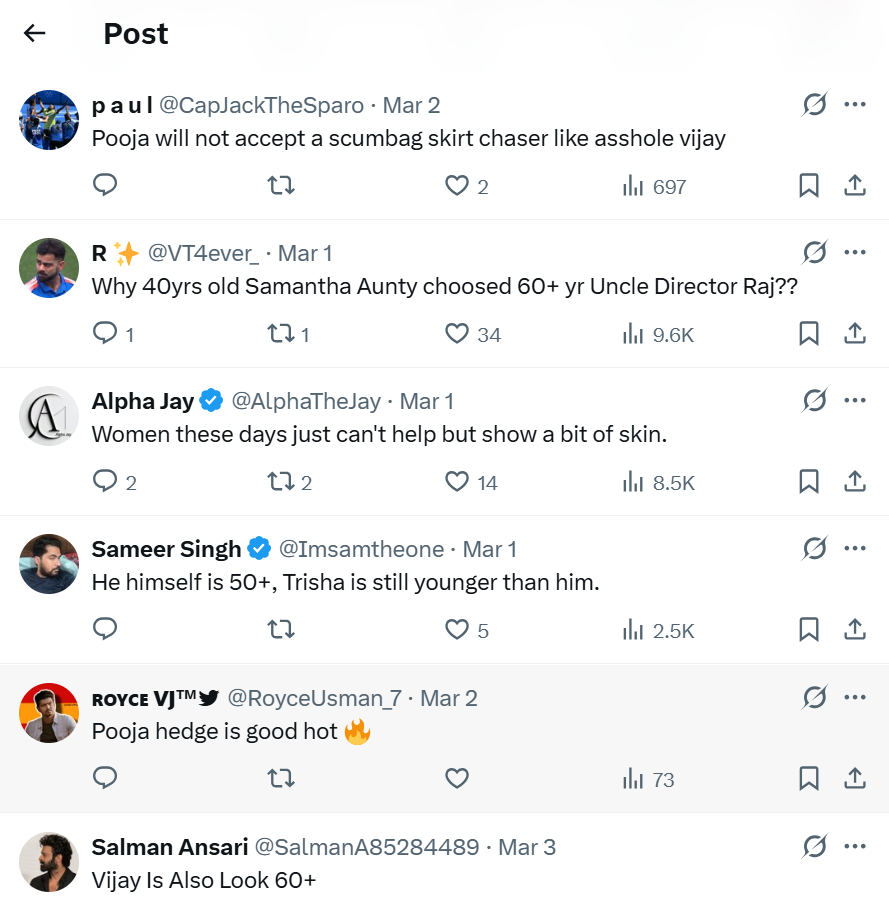Open Sameer Singh's profile avatar
This screenshot has width=889, height=898.
[x=49, y=565]
